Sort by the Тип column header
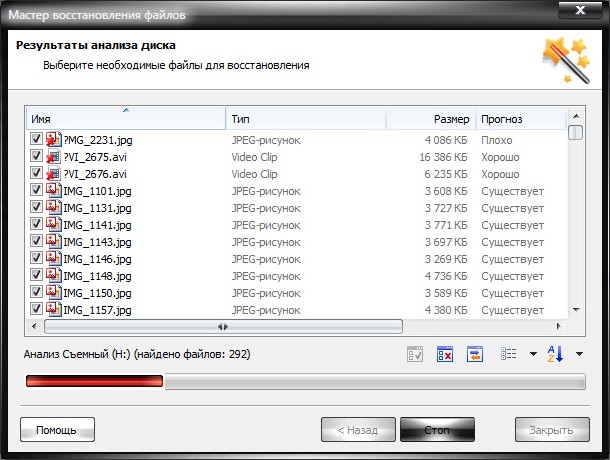The width and height of the screenshot is (610, 460). 306,118
